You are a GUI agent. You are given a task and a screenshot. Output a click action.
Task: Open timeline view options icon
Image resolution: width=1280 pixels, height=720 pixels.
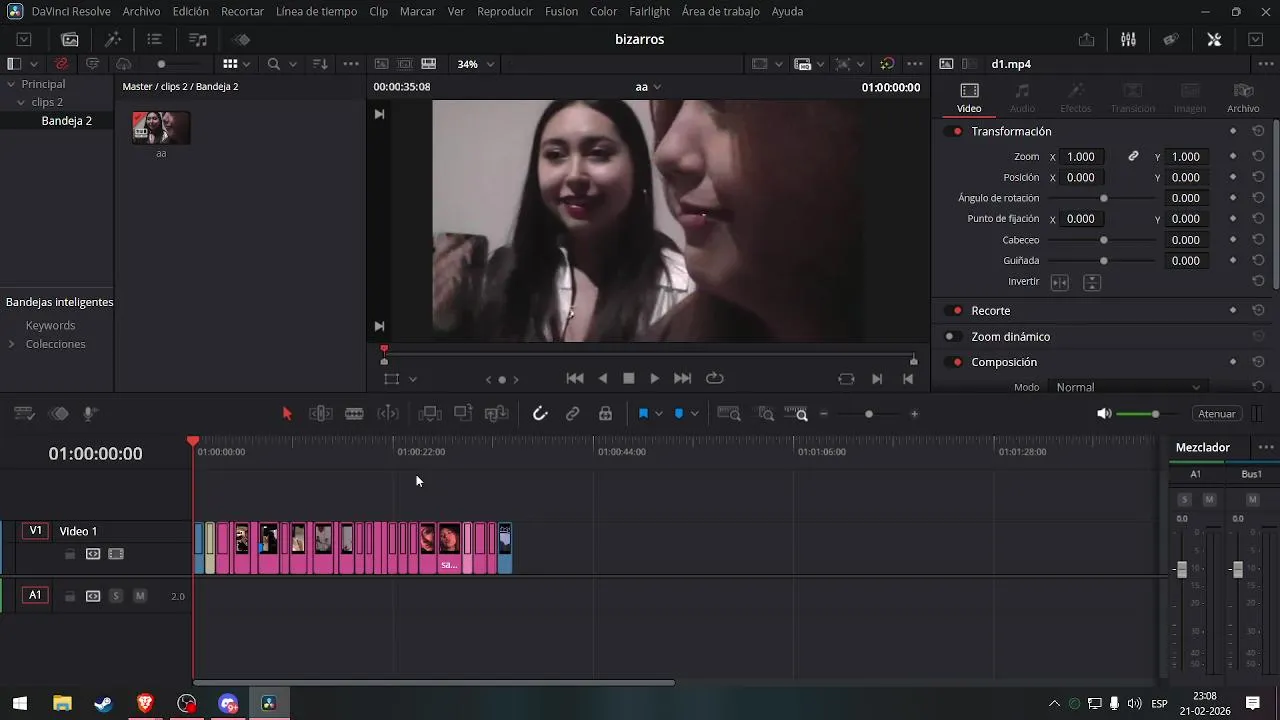[x=25, y=414]
